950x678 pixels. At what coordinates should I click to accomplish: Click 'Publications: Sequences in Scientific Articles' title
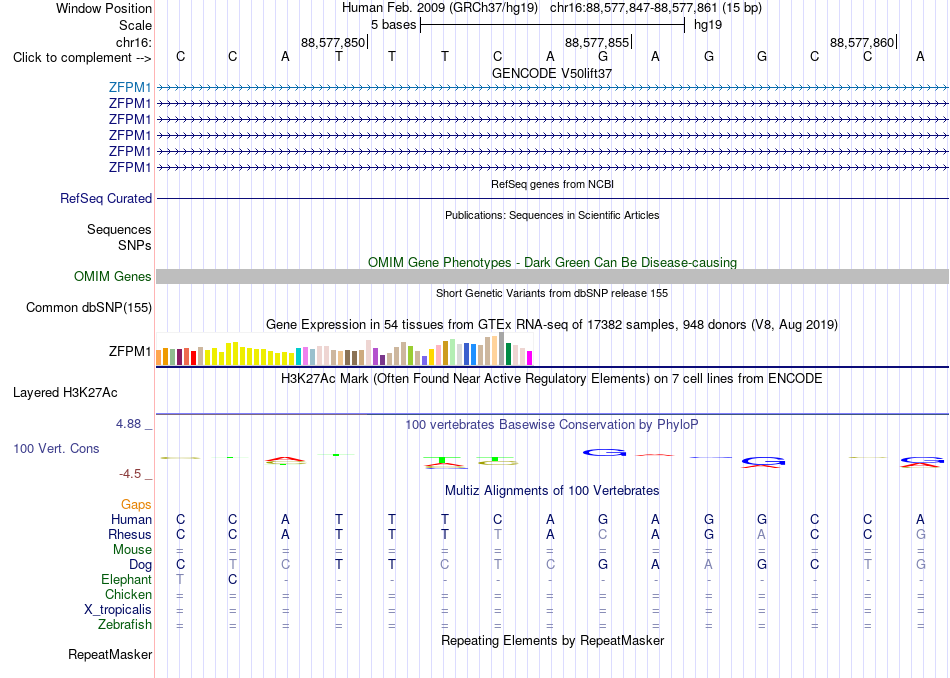[552, 215]
